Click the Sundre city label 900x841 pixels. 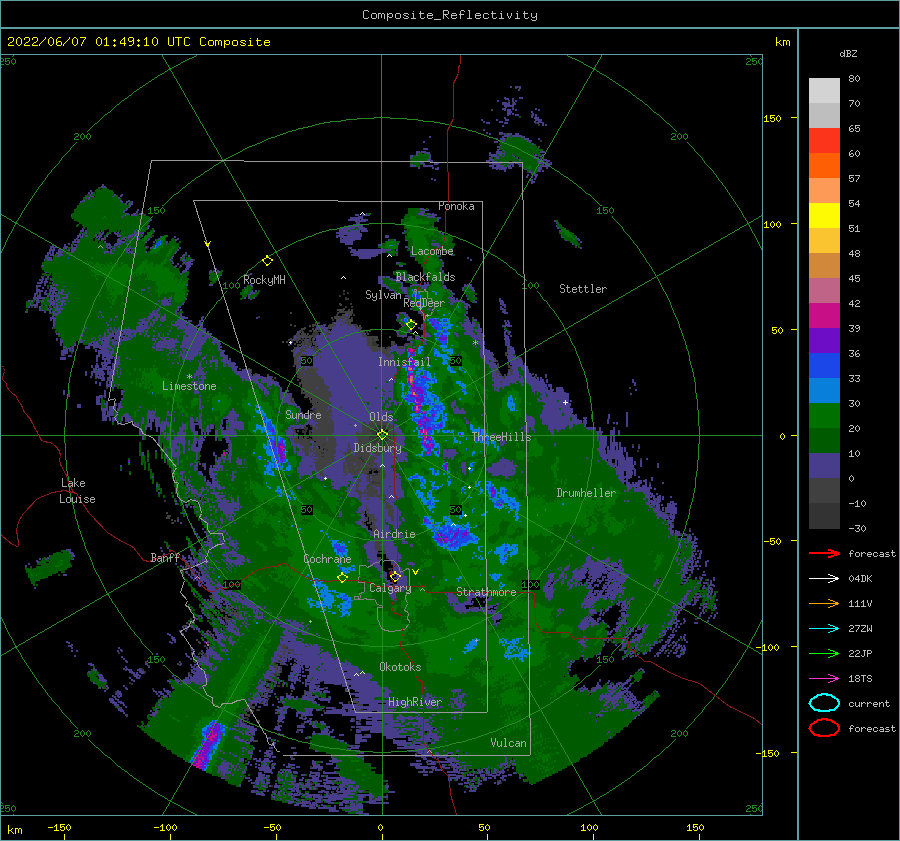[303, 414]
